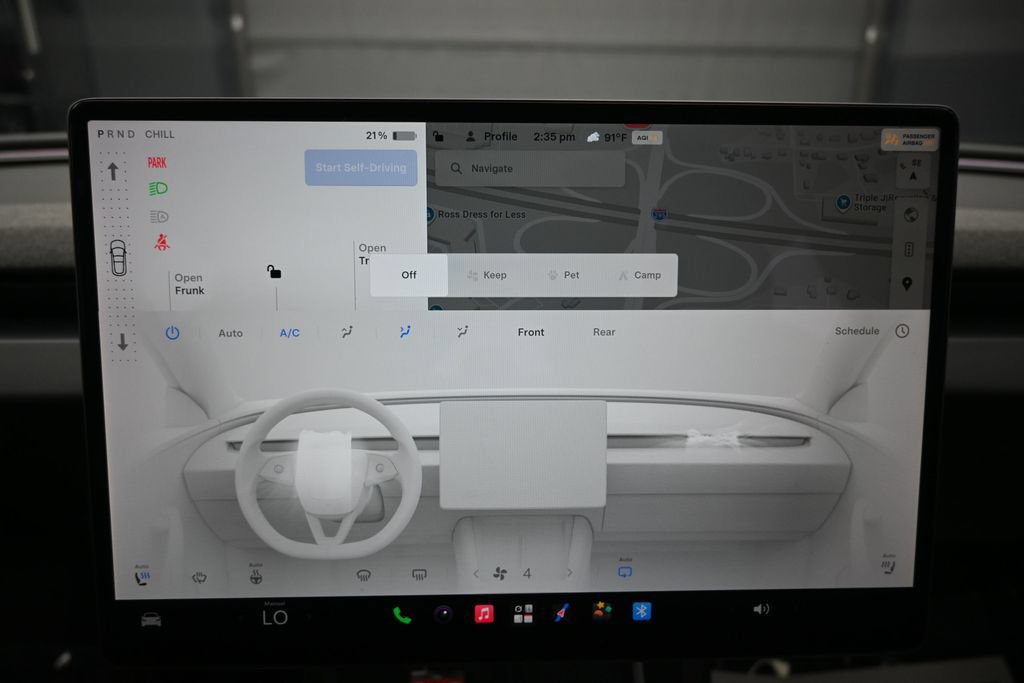Open the Apple Music app
This screenshot has width=1024, height=683.
click(x=484, y=614)
